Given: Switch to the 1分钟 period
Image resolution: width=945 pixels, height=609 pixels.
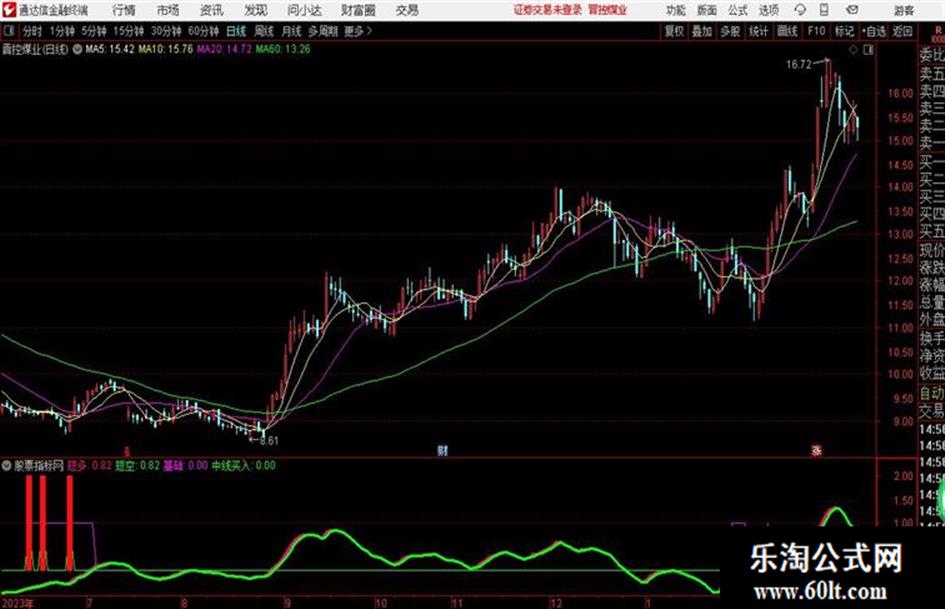Looking at the screenshot, I should (x=62, y=31).
